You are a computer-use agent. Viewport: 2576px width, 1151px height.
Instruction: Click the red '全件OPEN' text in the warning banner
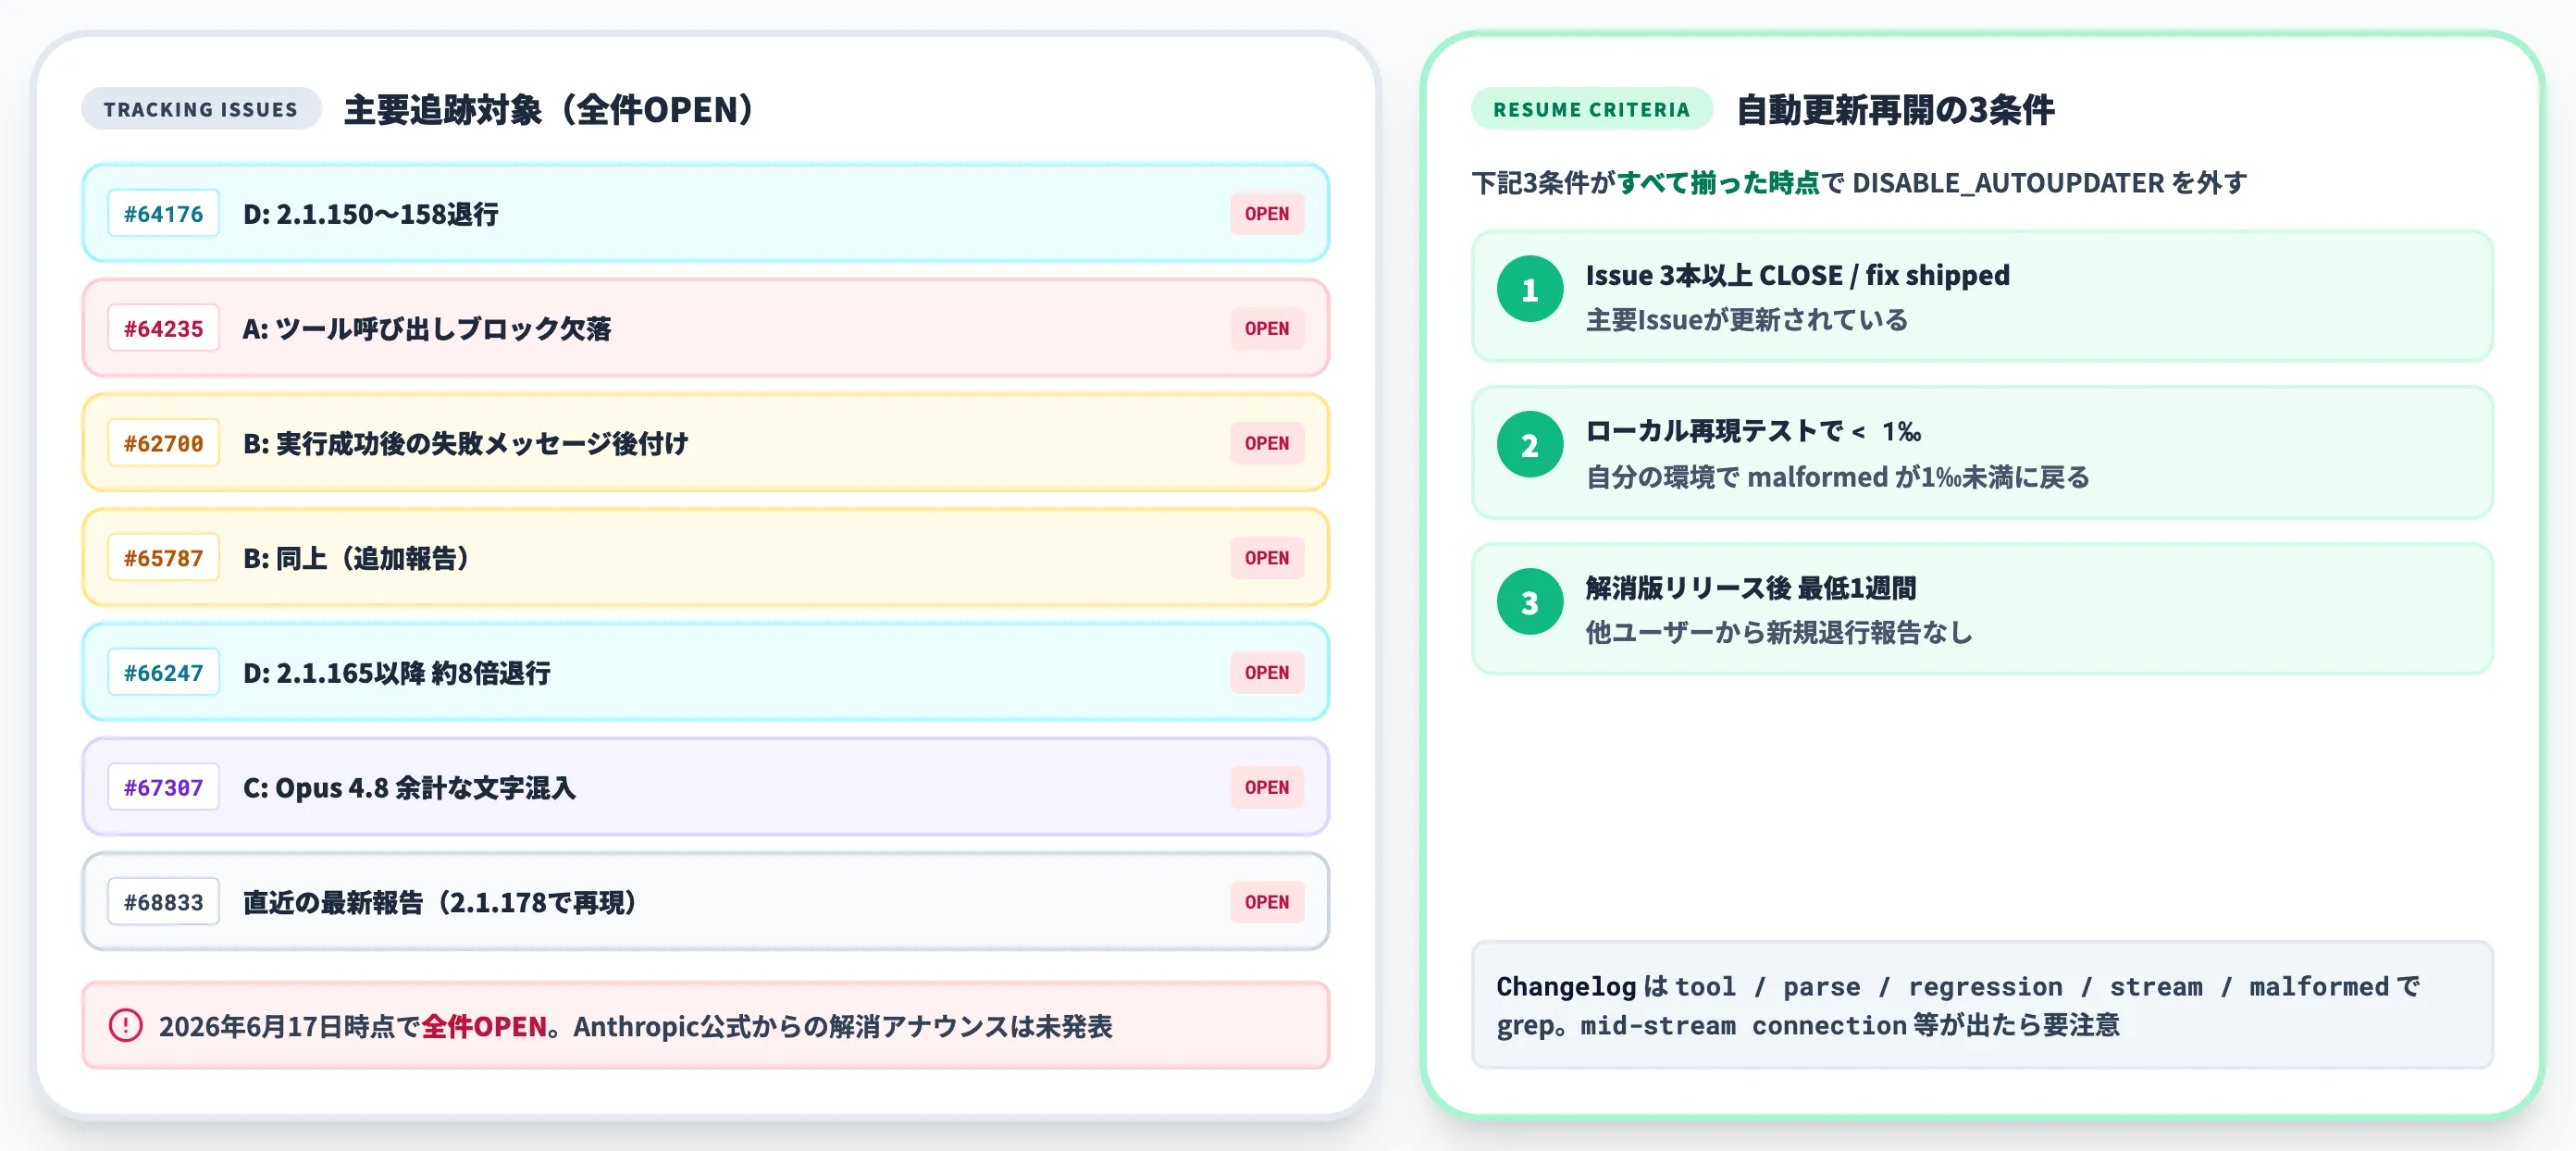tap(484, 1026)
